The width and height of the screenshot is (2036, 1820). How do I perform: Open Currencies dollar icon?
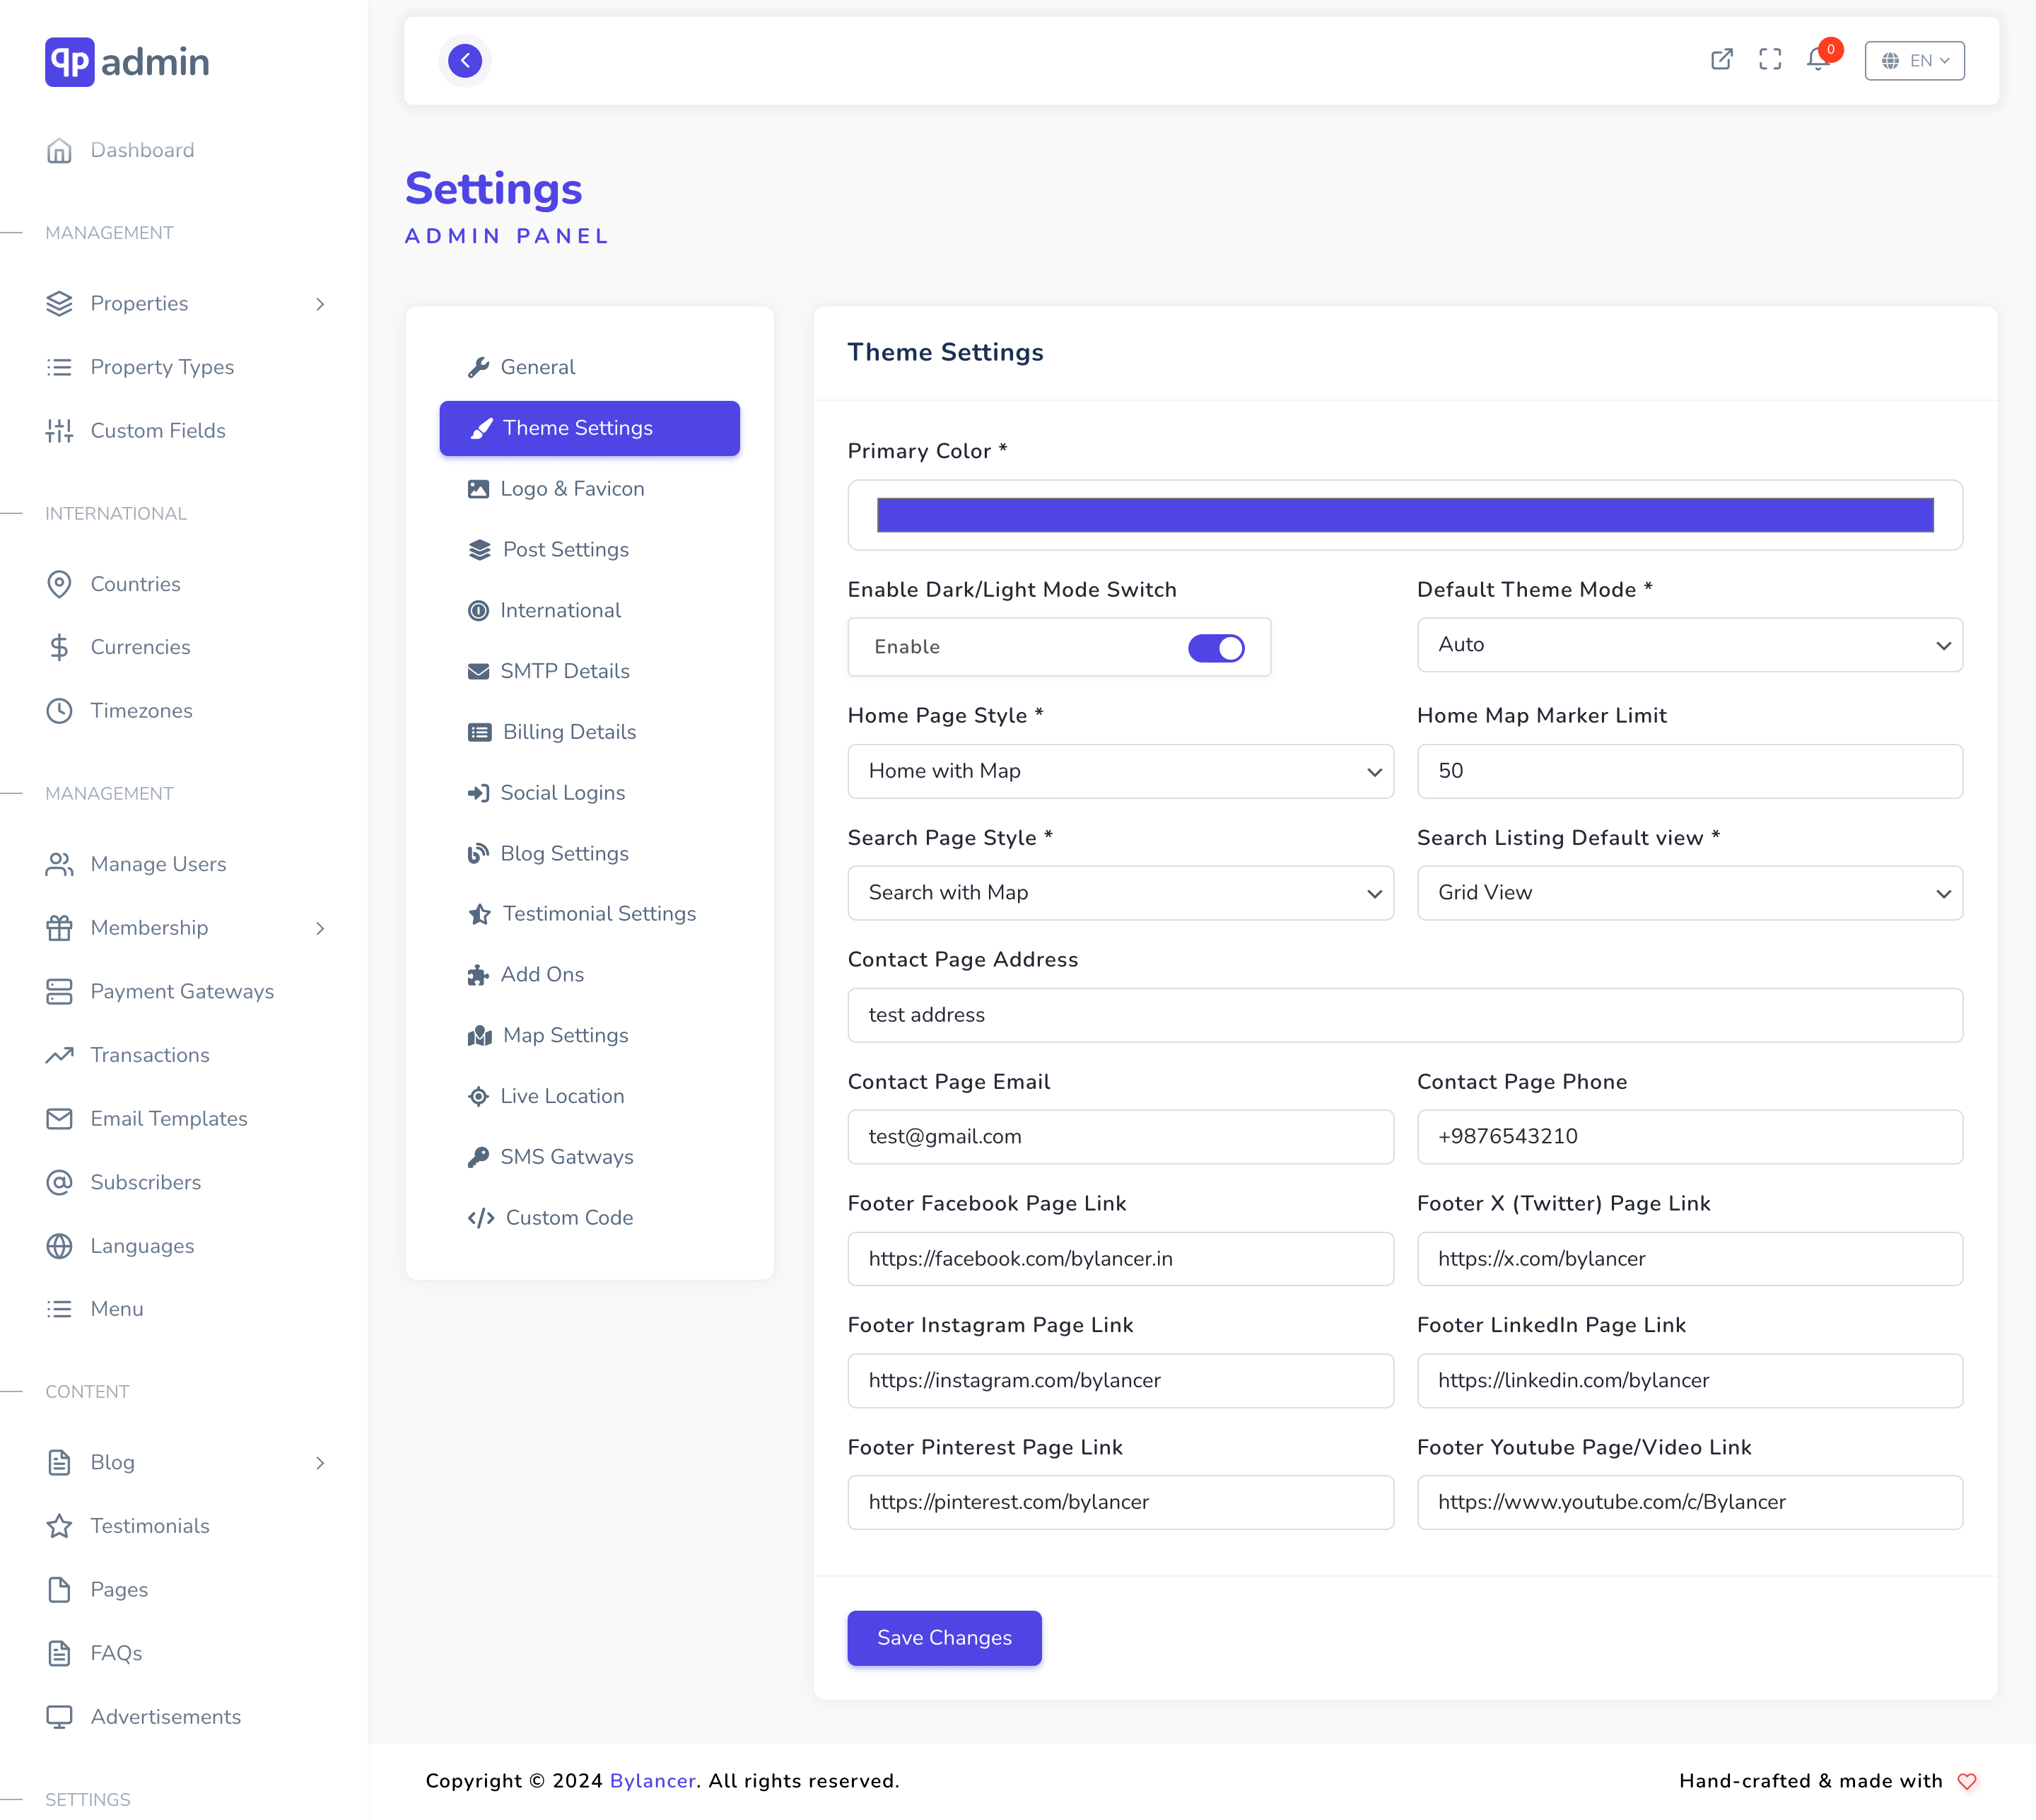59,648
